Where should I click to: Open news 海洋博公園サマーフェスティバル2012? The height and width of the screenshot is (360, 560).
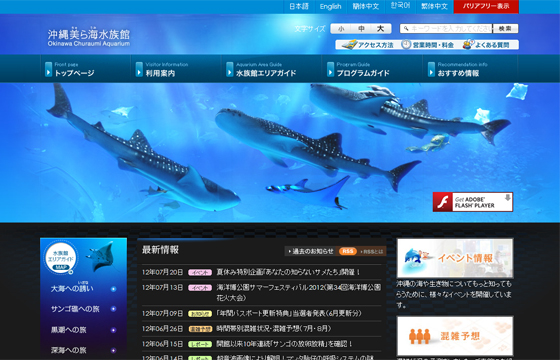coord(299,292)
